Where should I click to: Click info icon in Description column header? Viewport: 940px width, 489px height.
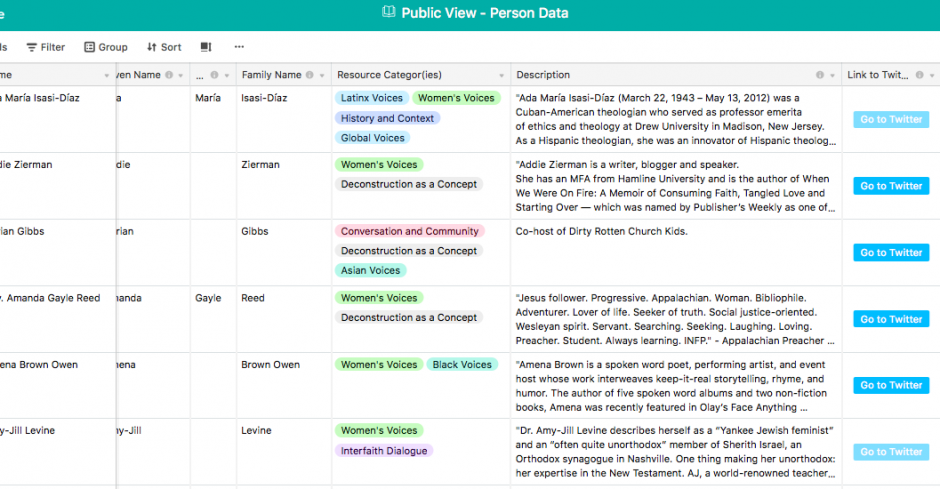click(820, 75)
